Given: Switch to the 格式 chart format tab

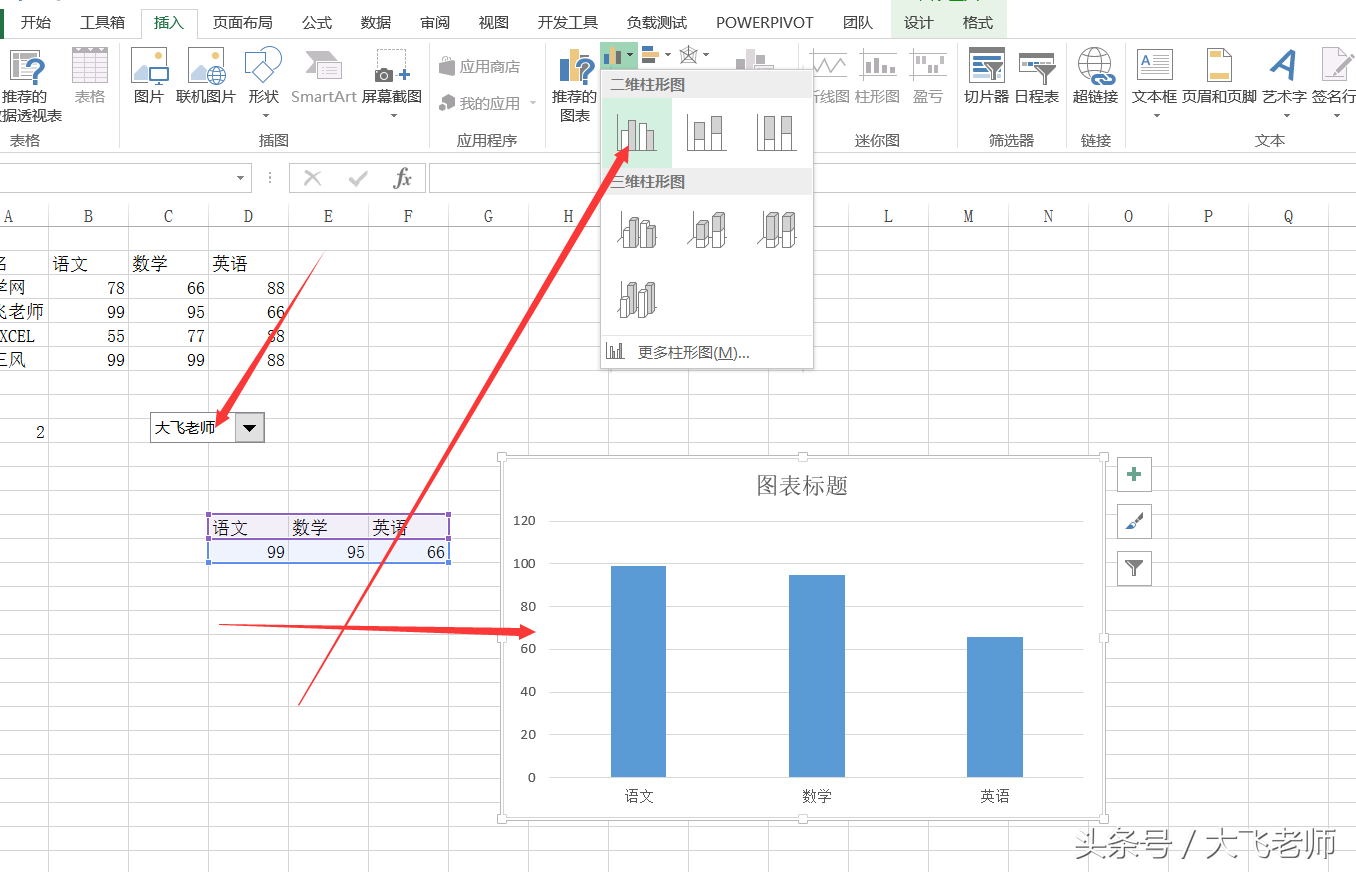Looking at the screenshot, I should [977, 22].
